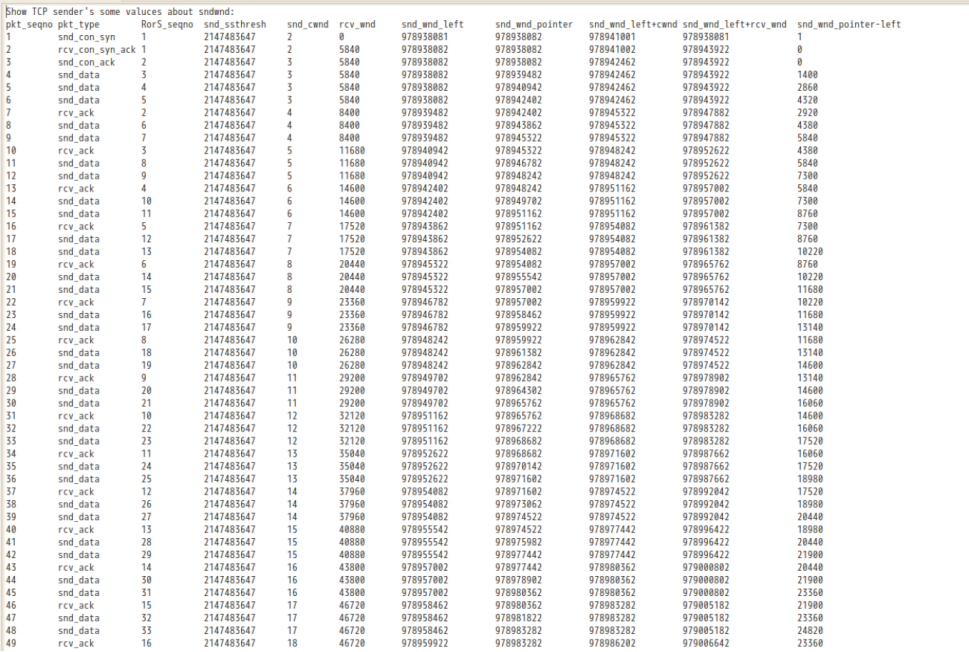Click the 24820 value in row 48
Viewport: 969px width, 652px height.
tap(811, 630)
